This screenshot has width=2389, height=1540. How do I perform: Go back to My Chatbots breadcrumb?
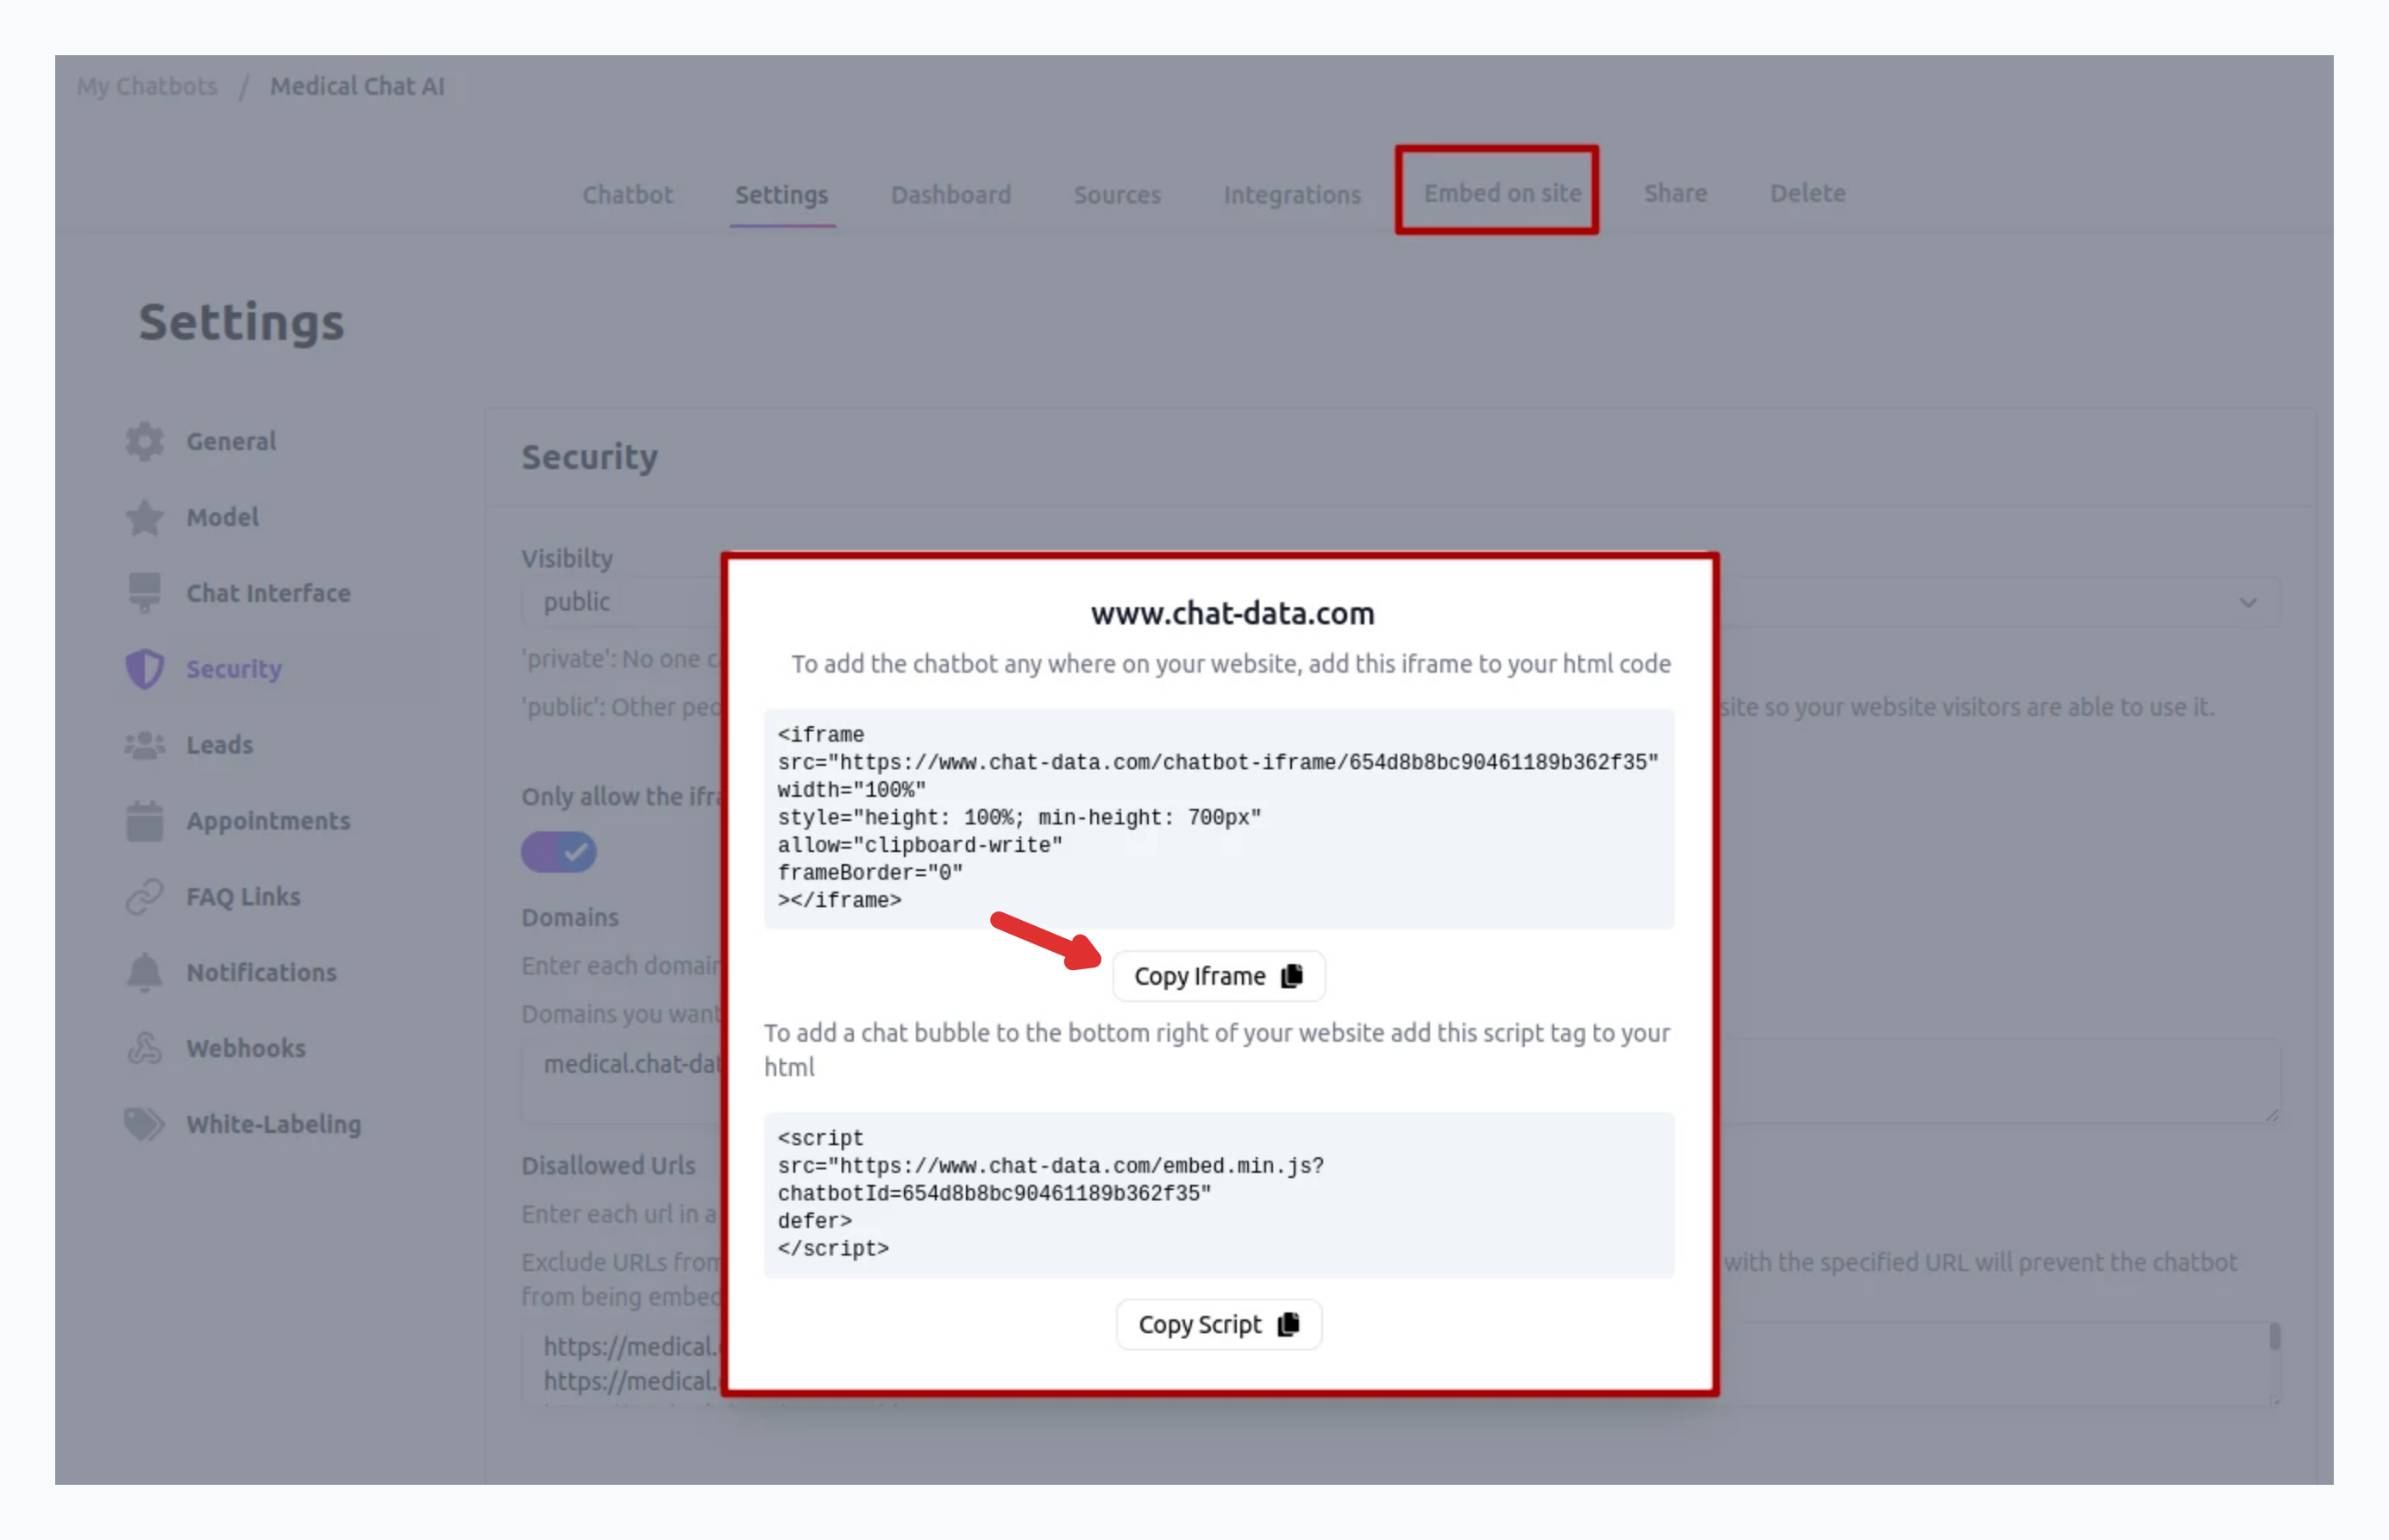147,86
